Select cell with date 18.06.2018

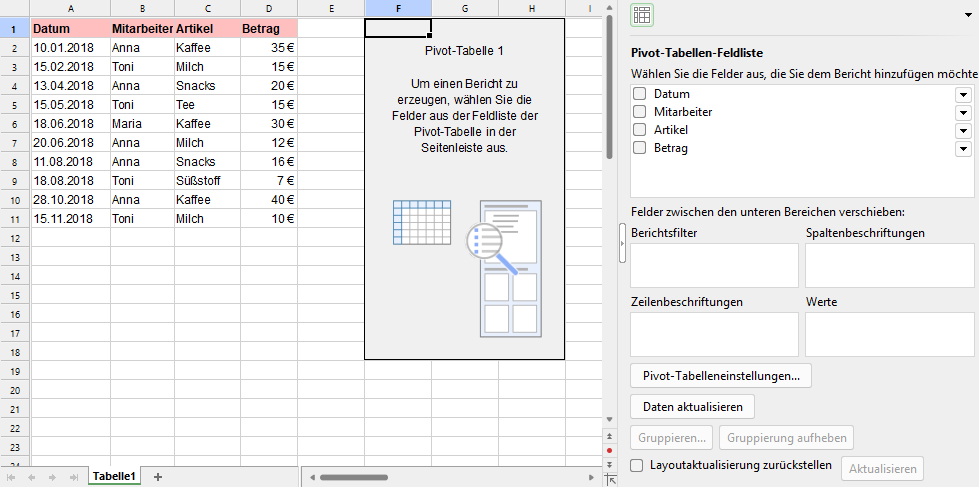(71, 124)
